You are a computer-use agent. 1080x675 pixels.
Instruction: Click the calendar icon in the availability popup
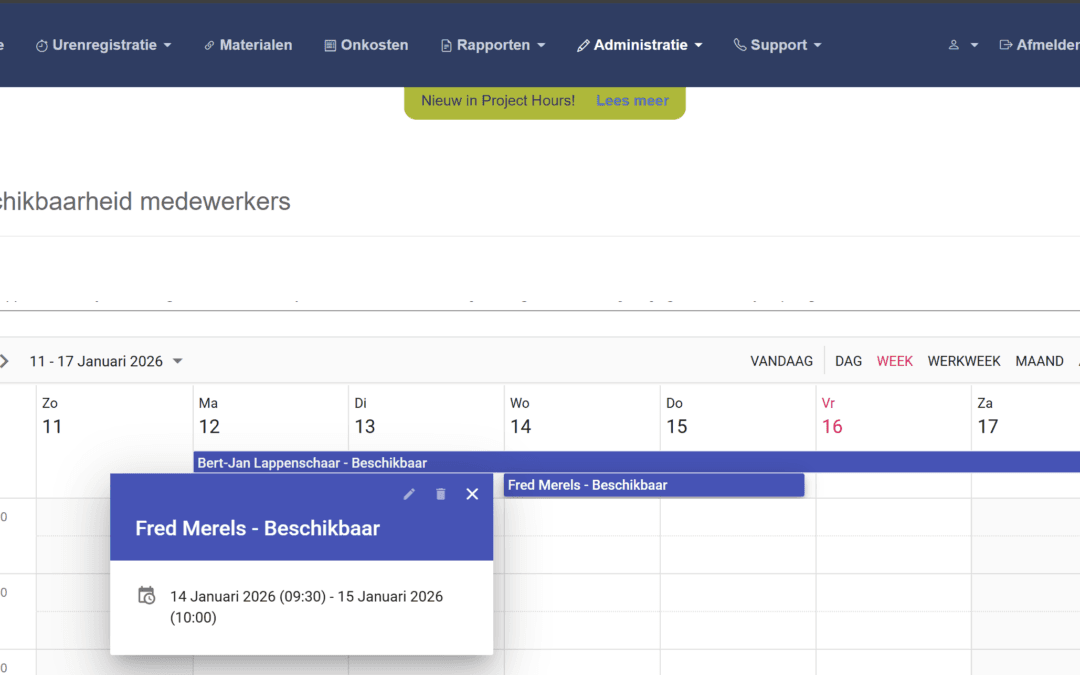click(147, 595)
